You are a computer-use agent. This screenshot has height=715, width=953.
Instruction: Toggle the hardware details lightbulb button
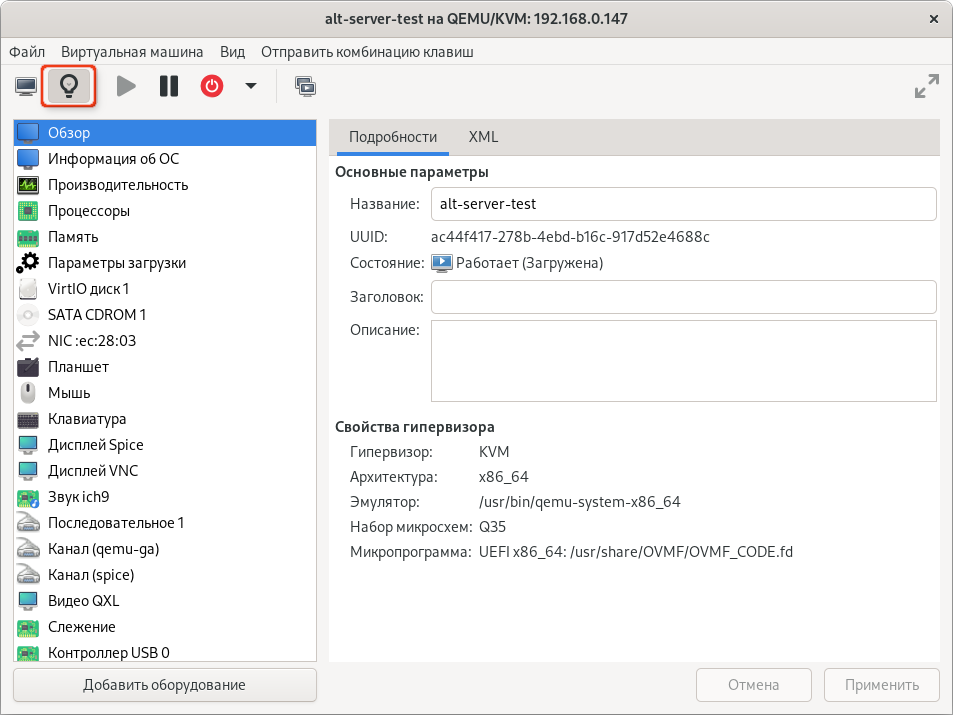68,87
